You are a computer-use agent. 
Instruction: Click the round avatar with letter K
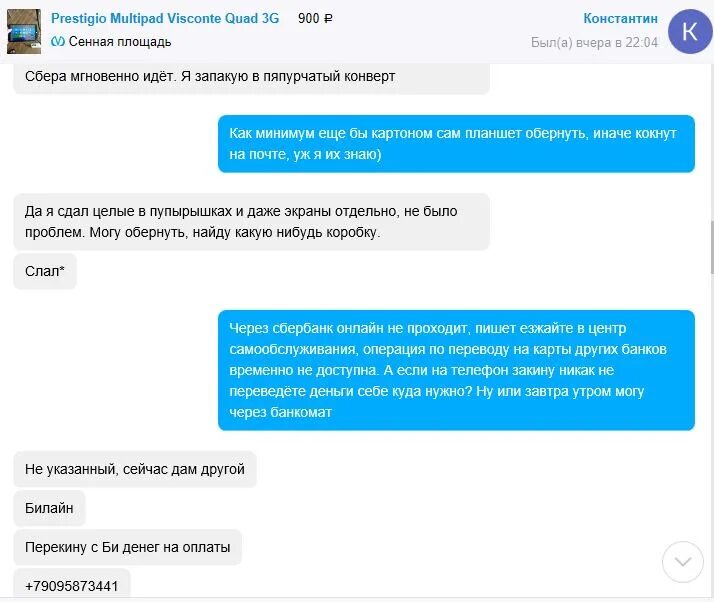[689, 31]
